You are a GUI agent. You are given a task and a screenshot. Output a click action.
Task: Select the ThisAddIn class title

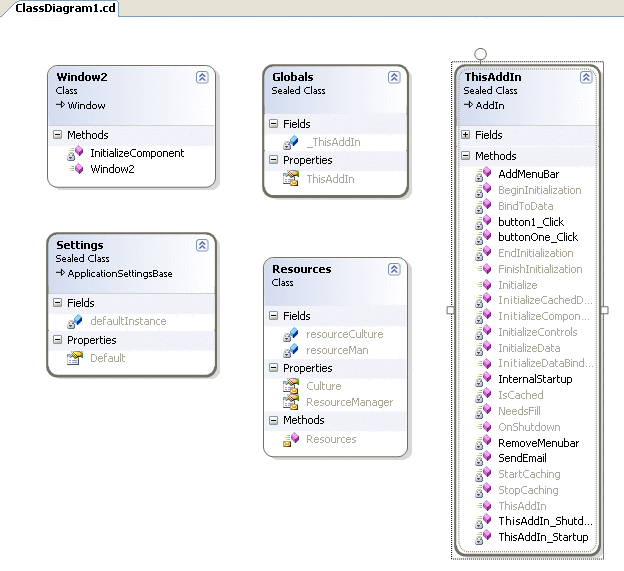pyautogui.click(x=493, y=77)
